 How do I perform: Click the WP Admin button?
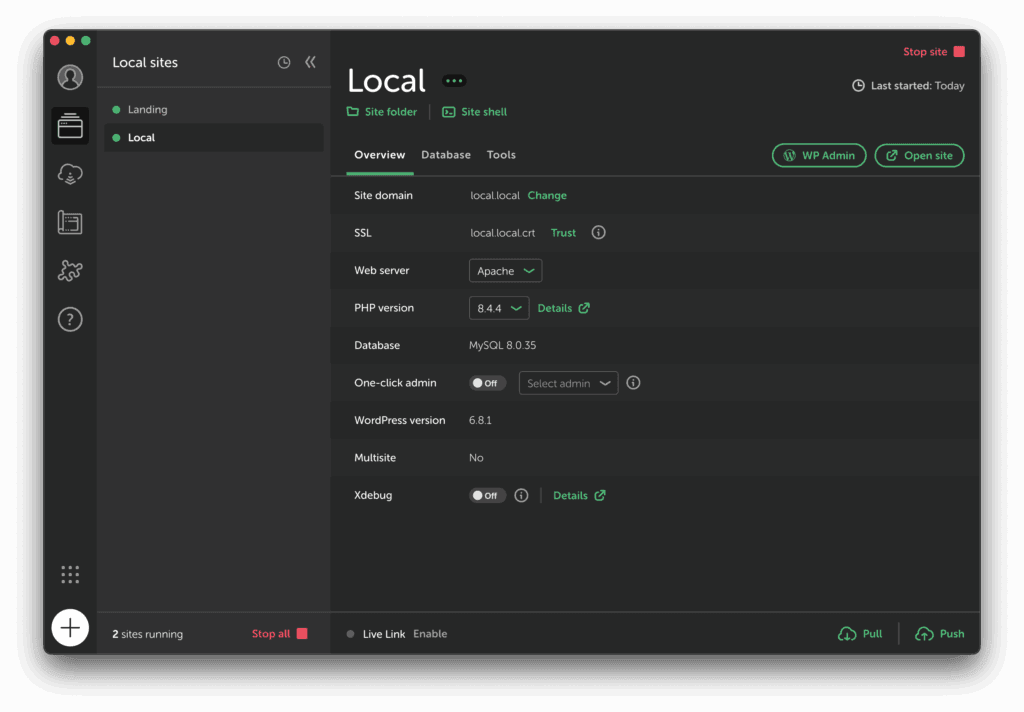coord(819,155)
